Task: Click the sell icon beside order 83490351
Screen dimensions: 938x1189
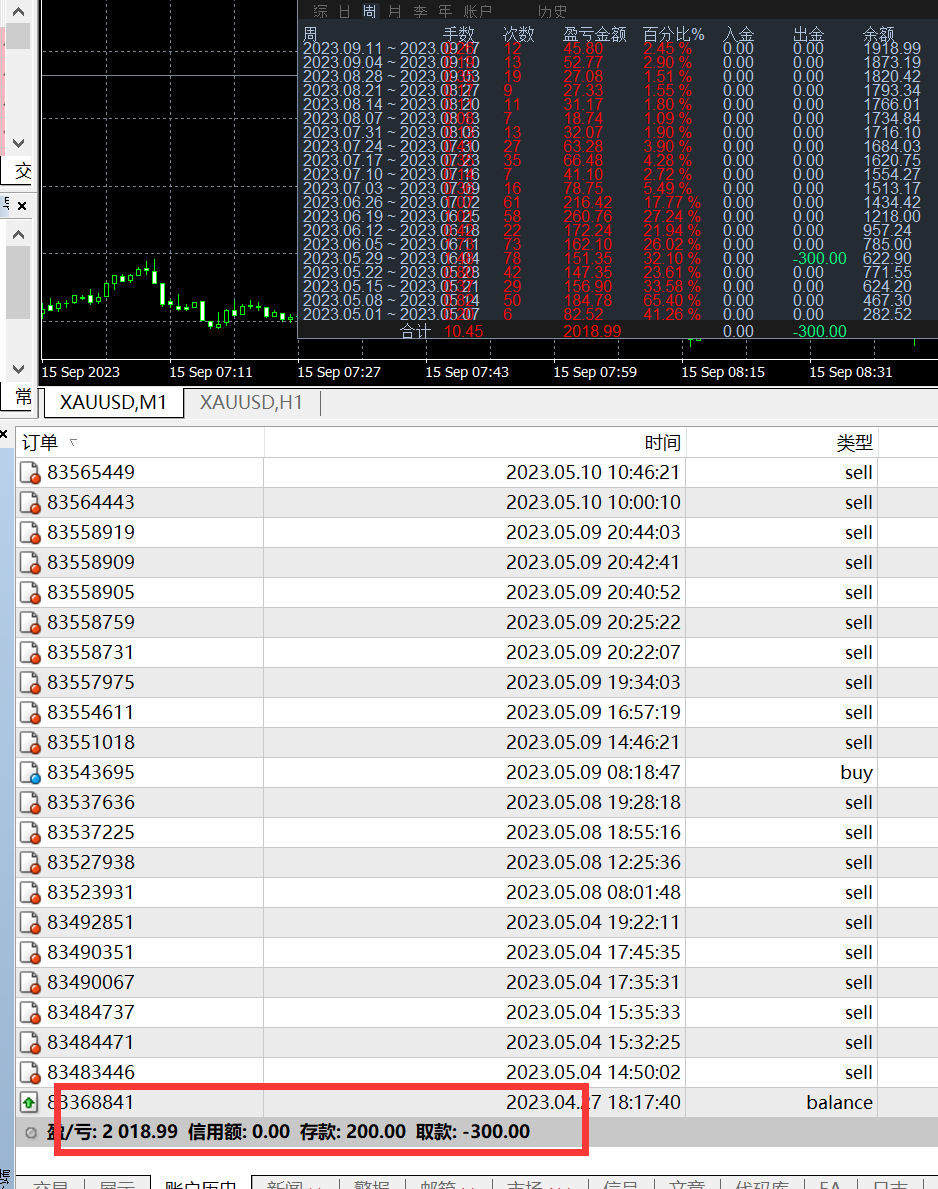Action: (x=30, y=952)
